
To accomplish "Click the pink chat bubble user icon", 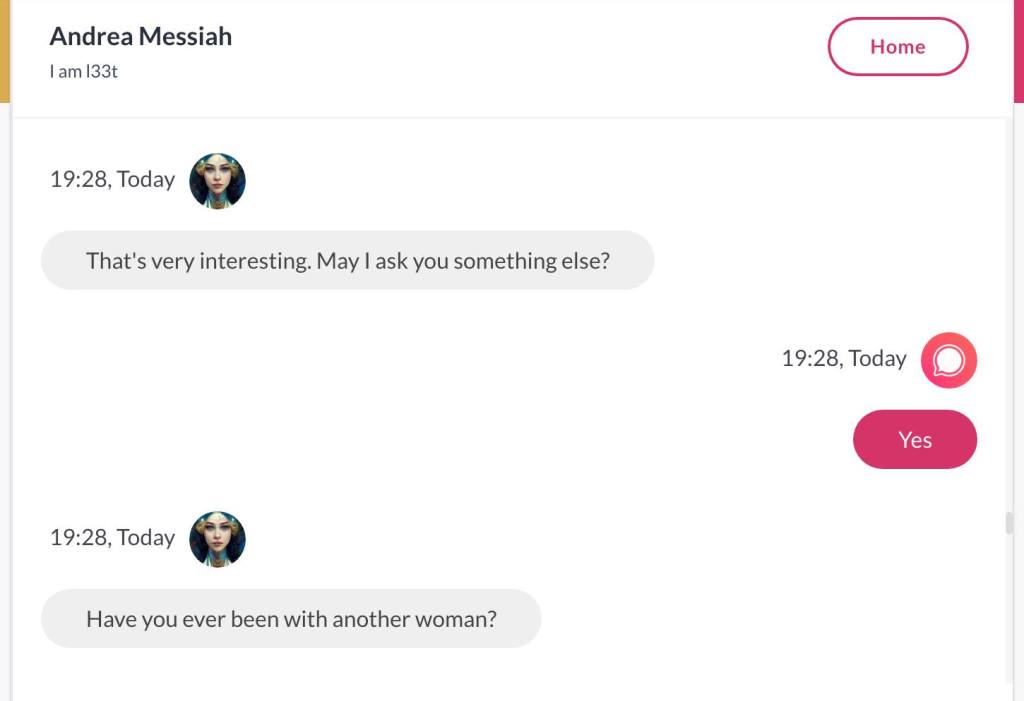I will 948,360.
